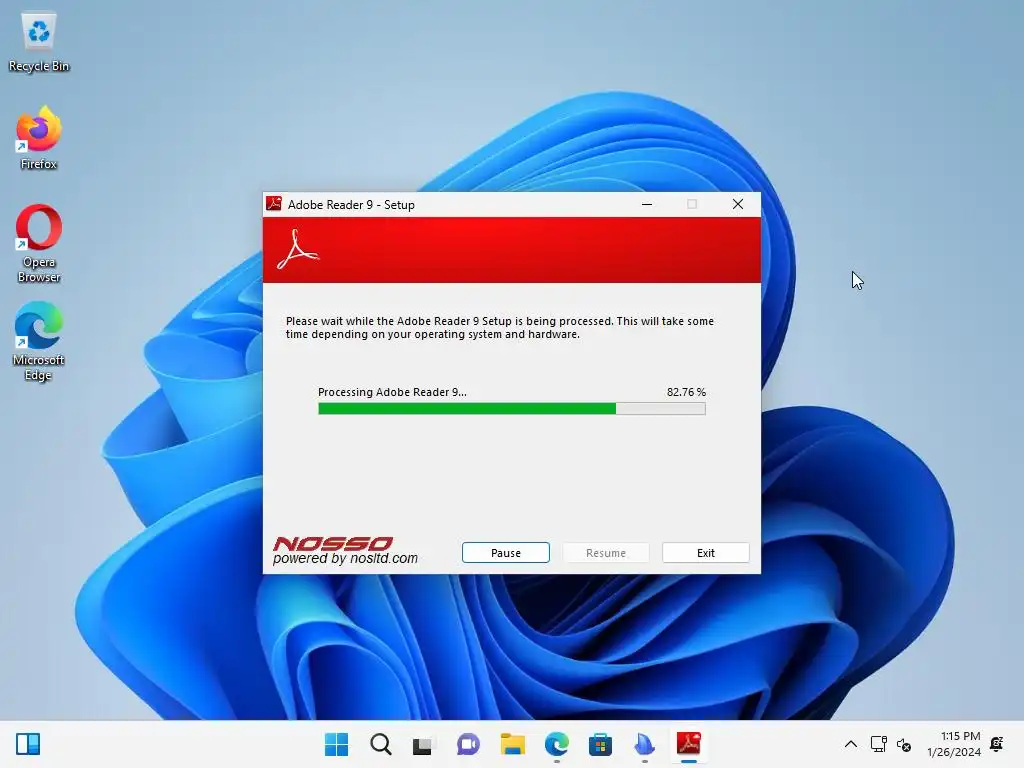Open the Opera Browser desktop shortcut
1024x768 pixels.
[x=39, y=244]
